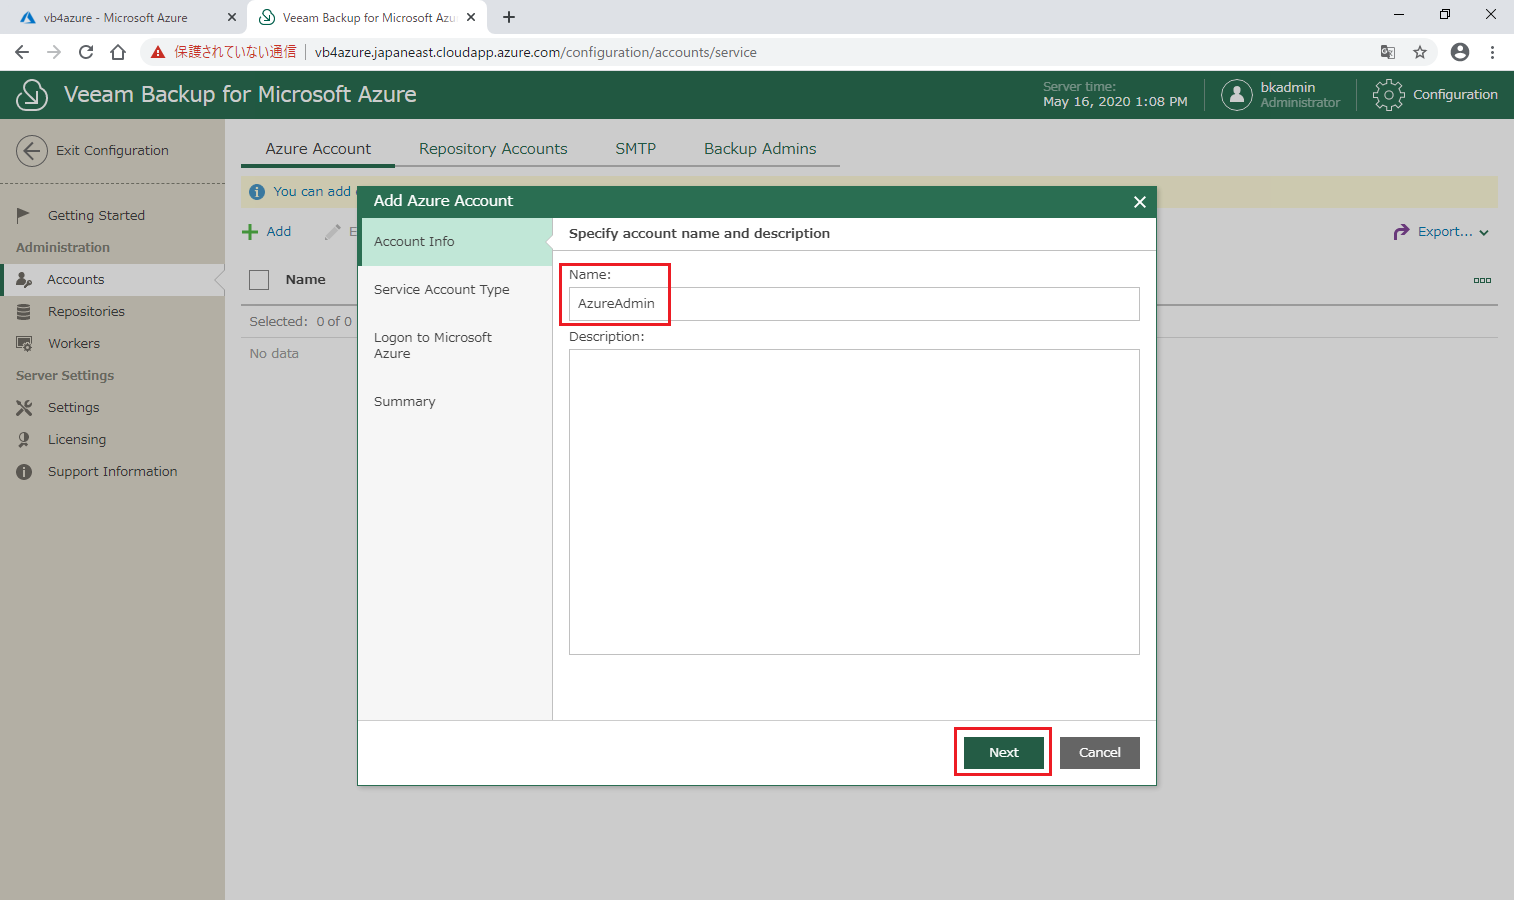Open the Chrome profile icon
The height and width of the screenshot is (900, 1514).
tap(1460, 52)
